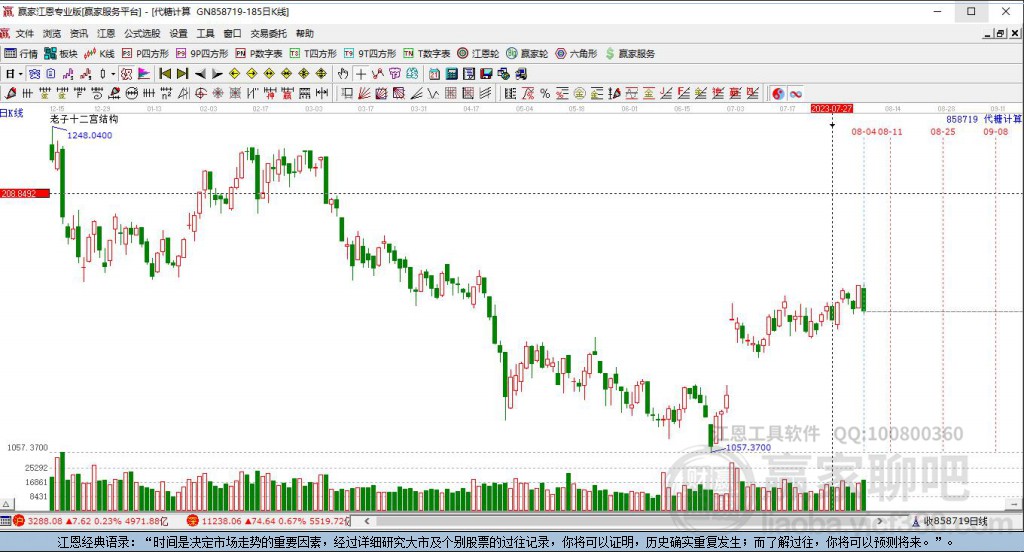This screenshot has width=1024, height=552.
Task: Select the percent retracement tool
Action: (545, 93)
